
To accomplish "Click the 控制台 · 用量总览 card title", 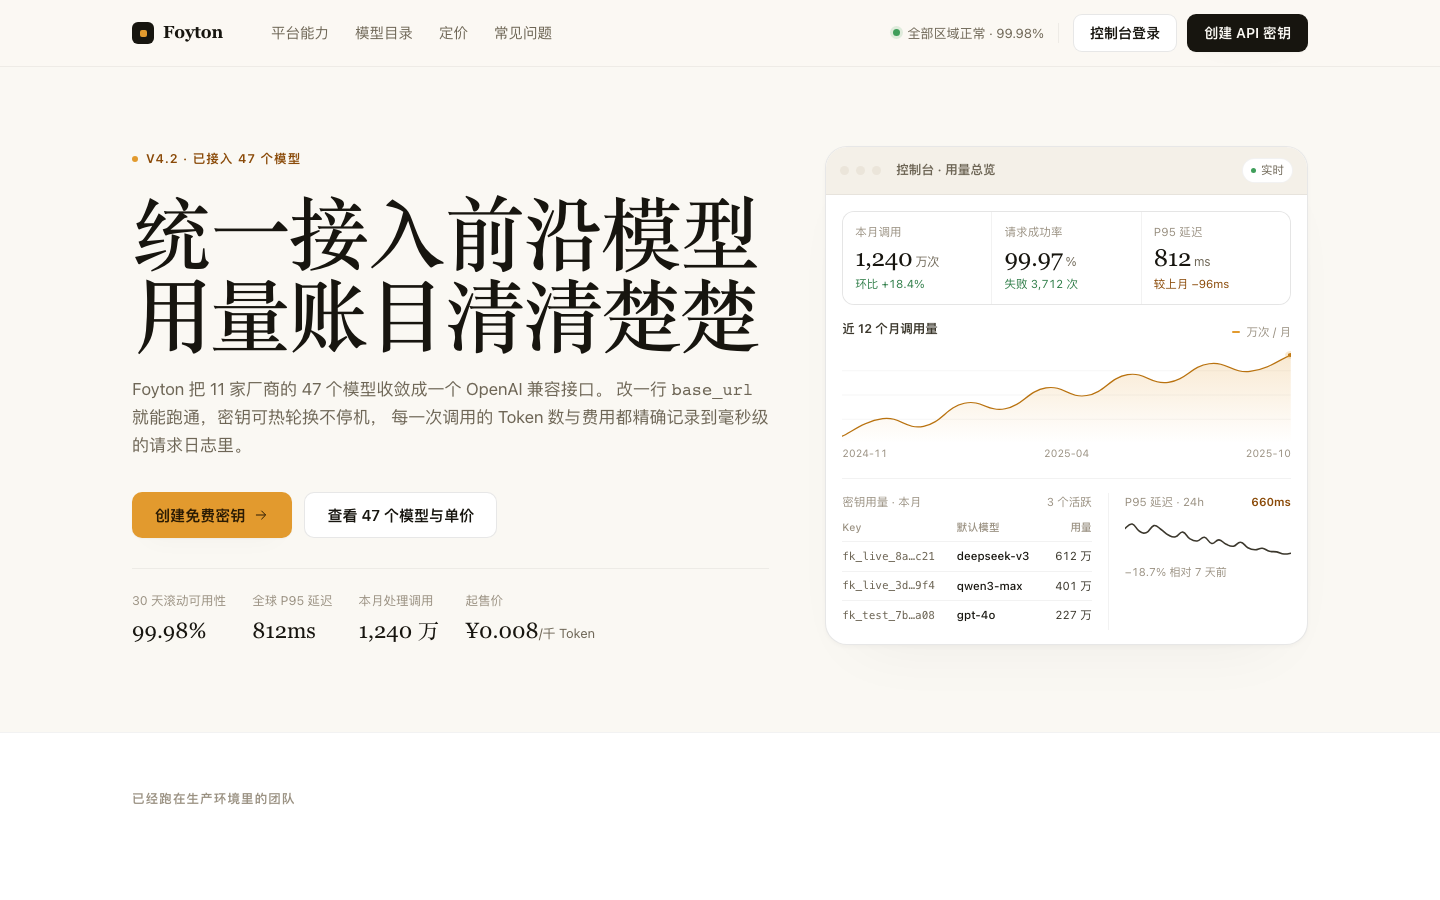I will click(946, 170).
